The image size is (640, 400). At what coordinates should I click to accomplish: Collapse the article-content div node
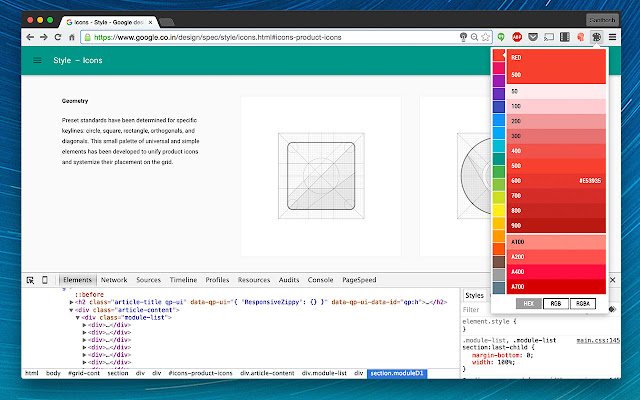click(70, 309)
